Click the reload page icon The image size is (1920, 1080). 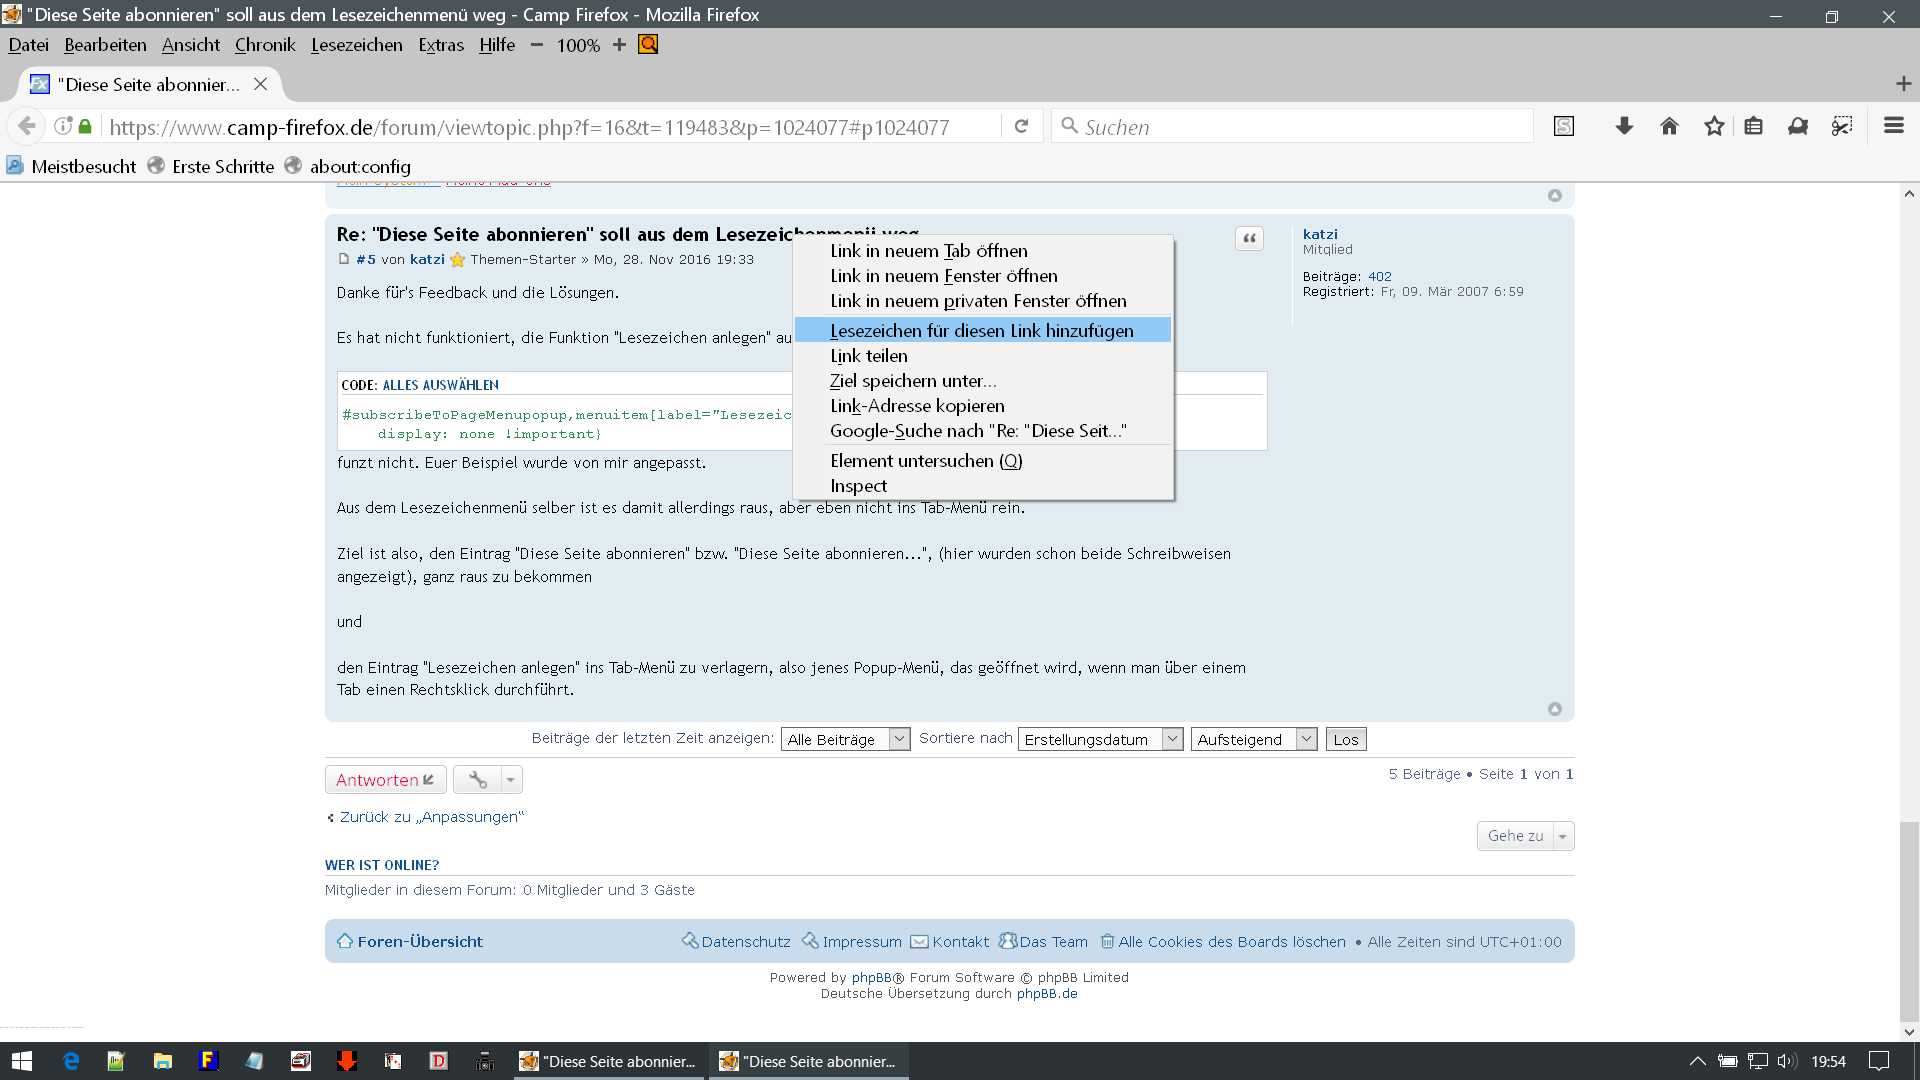coord(1021,126)
